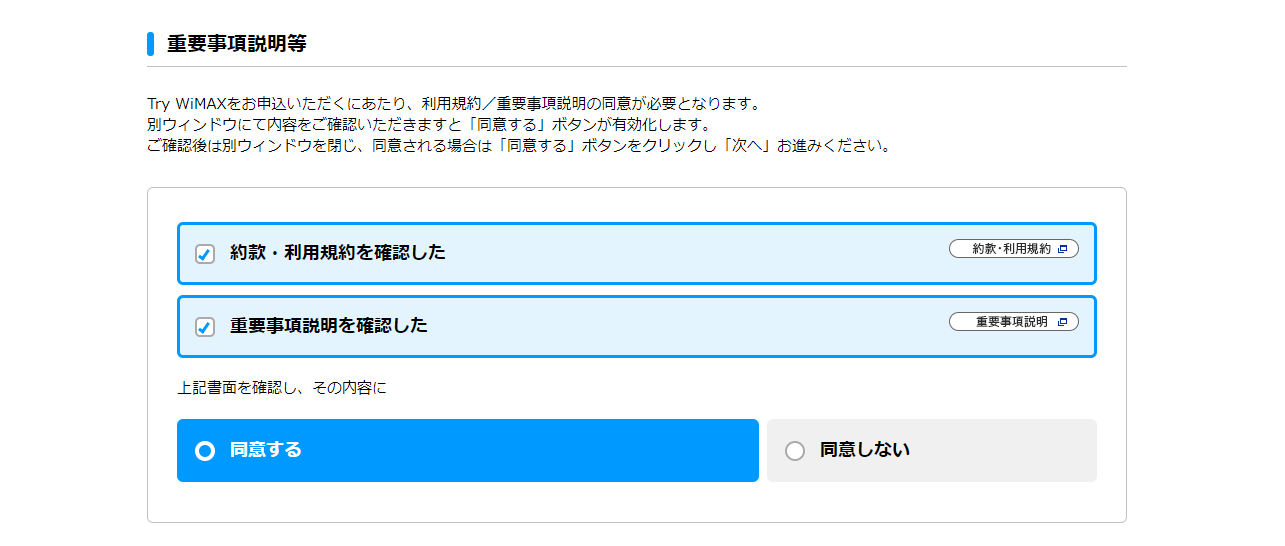Image resolution: width=1285 pixels, height=546 pixels.
Task: Click the 重要事項説明を確認した label text
Action: pyautogui.click(x=329, y=326)
